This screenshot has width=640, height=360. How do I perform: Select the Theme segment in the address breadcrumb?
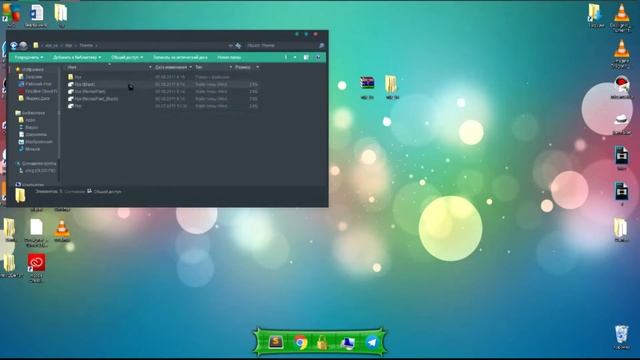click(x=86, y=45)
